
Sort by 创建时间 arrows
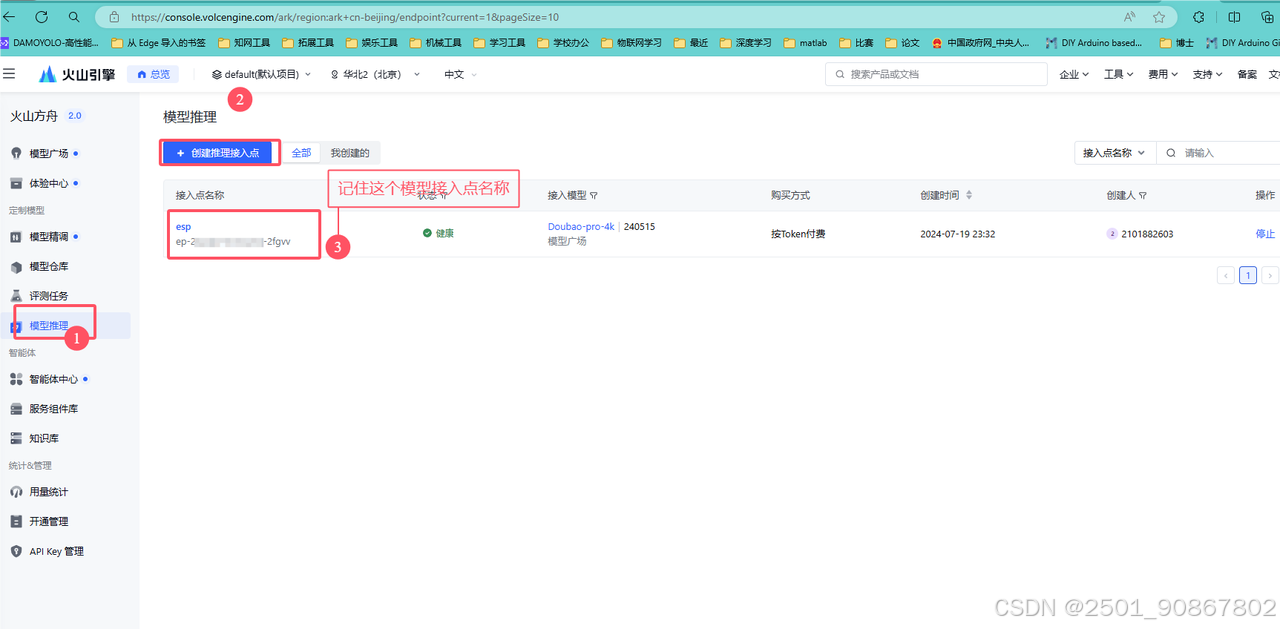tap(969, 196)
